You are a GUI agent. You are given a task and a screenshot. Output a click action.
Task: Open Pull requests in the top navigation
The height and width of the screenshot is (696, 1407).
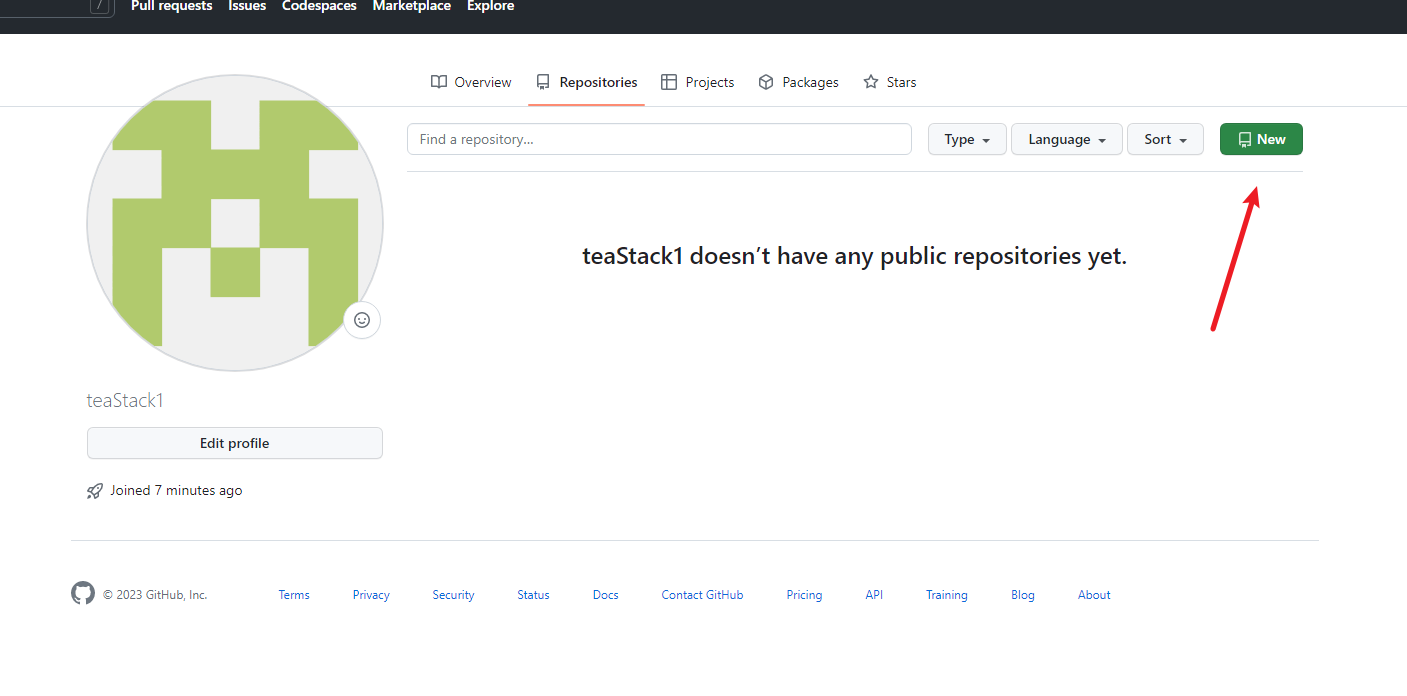(x=172, y=6)
